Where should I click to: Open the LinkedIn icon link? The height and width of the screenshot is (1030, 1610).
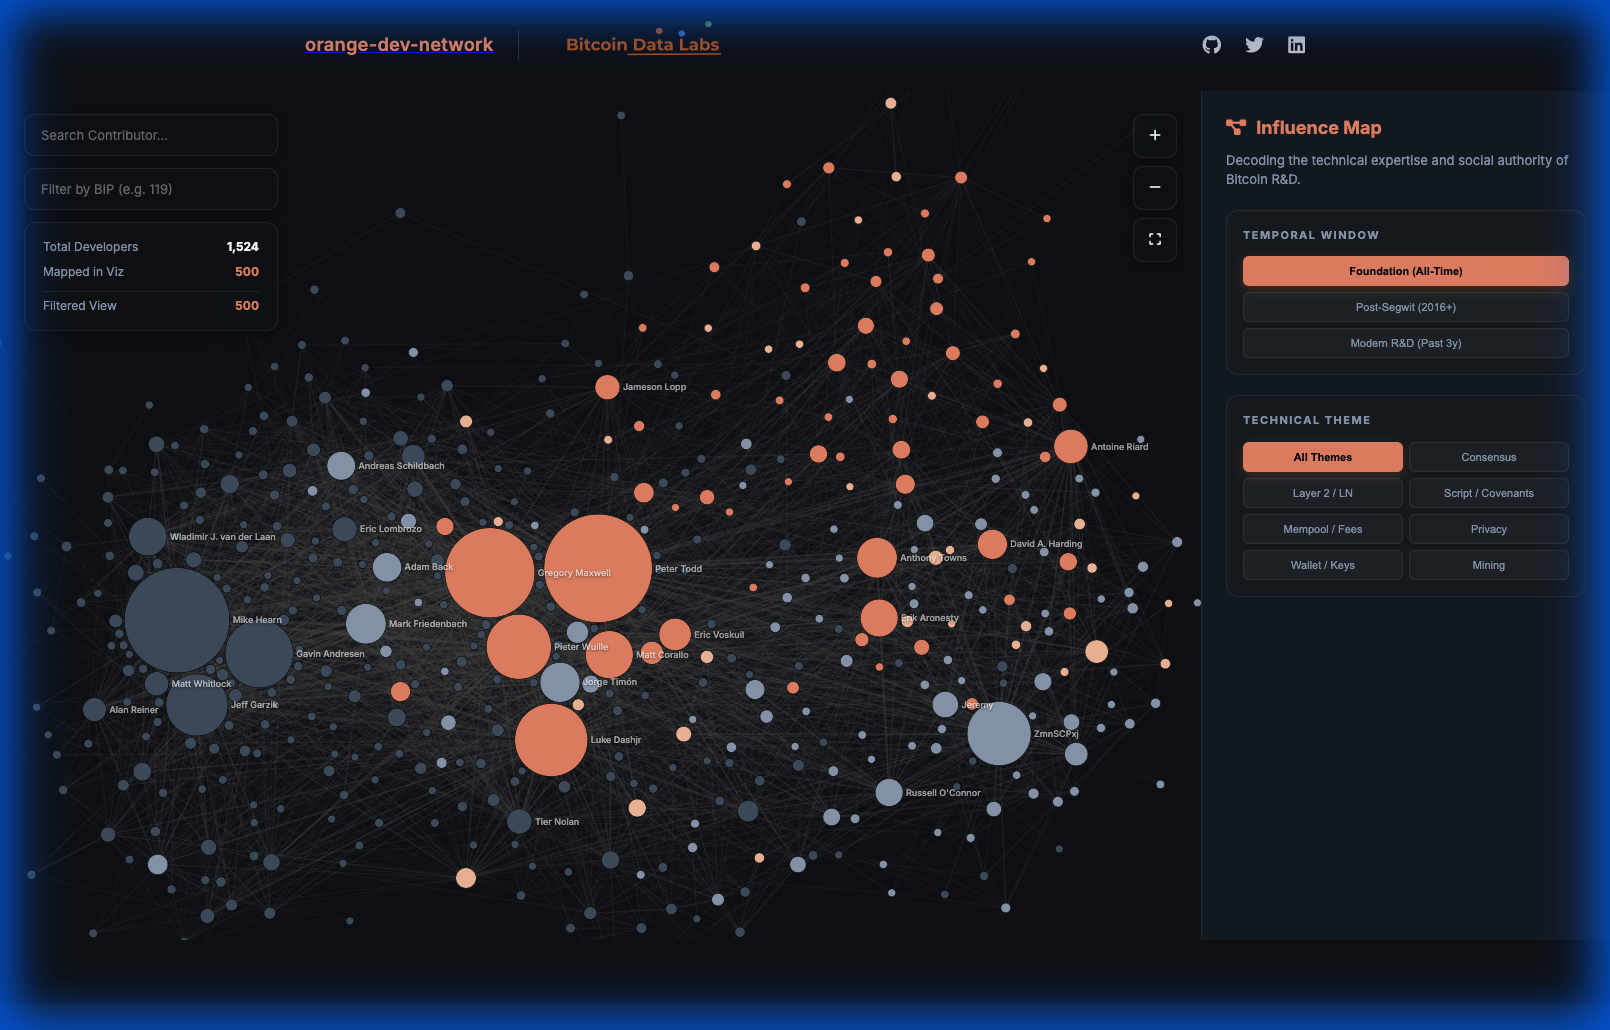pyautogui.click(x=1296, y=45)
